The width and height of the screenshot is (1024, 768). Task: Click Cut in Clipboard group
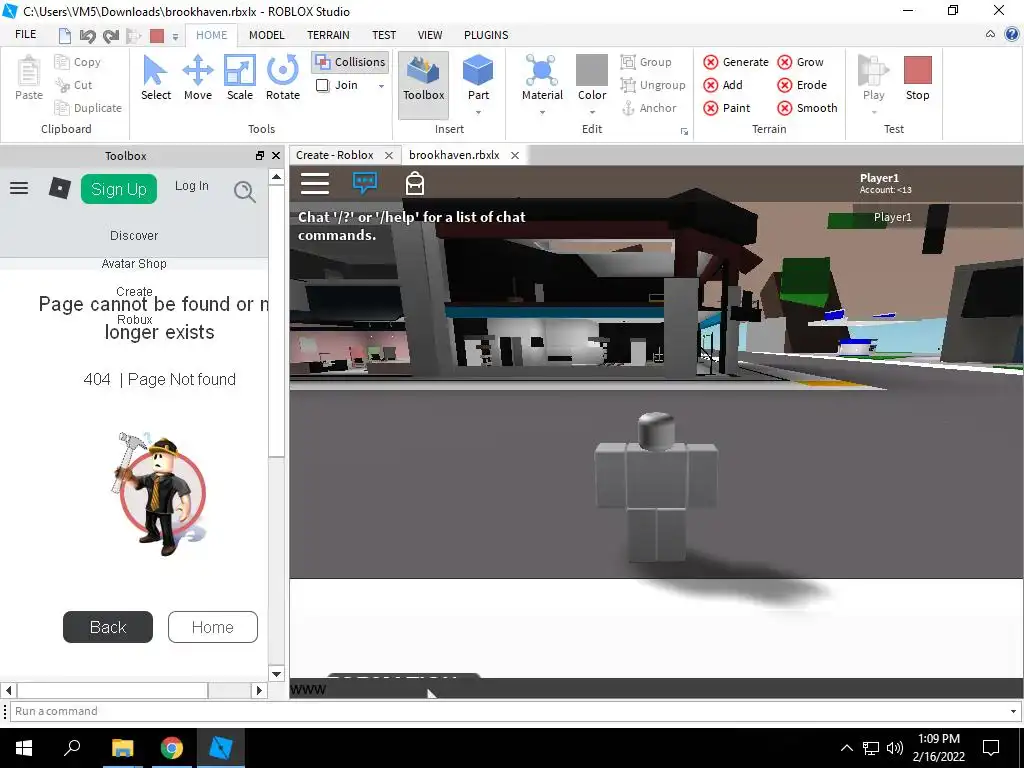point(74,85)
